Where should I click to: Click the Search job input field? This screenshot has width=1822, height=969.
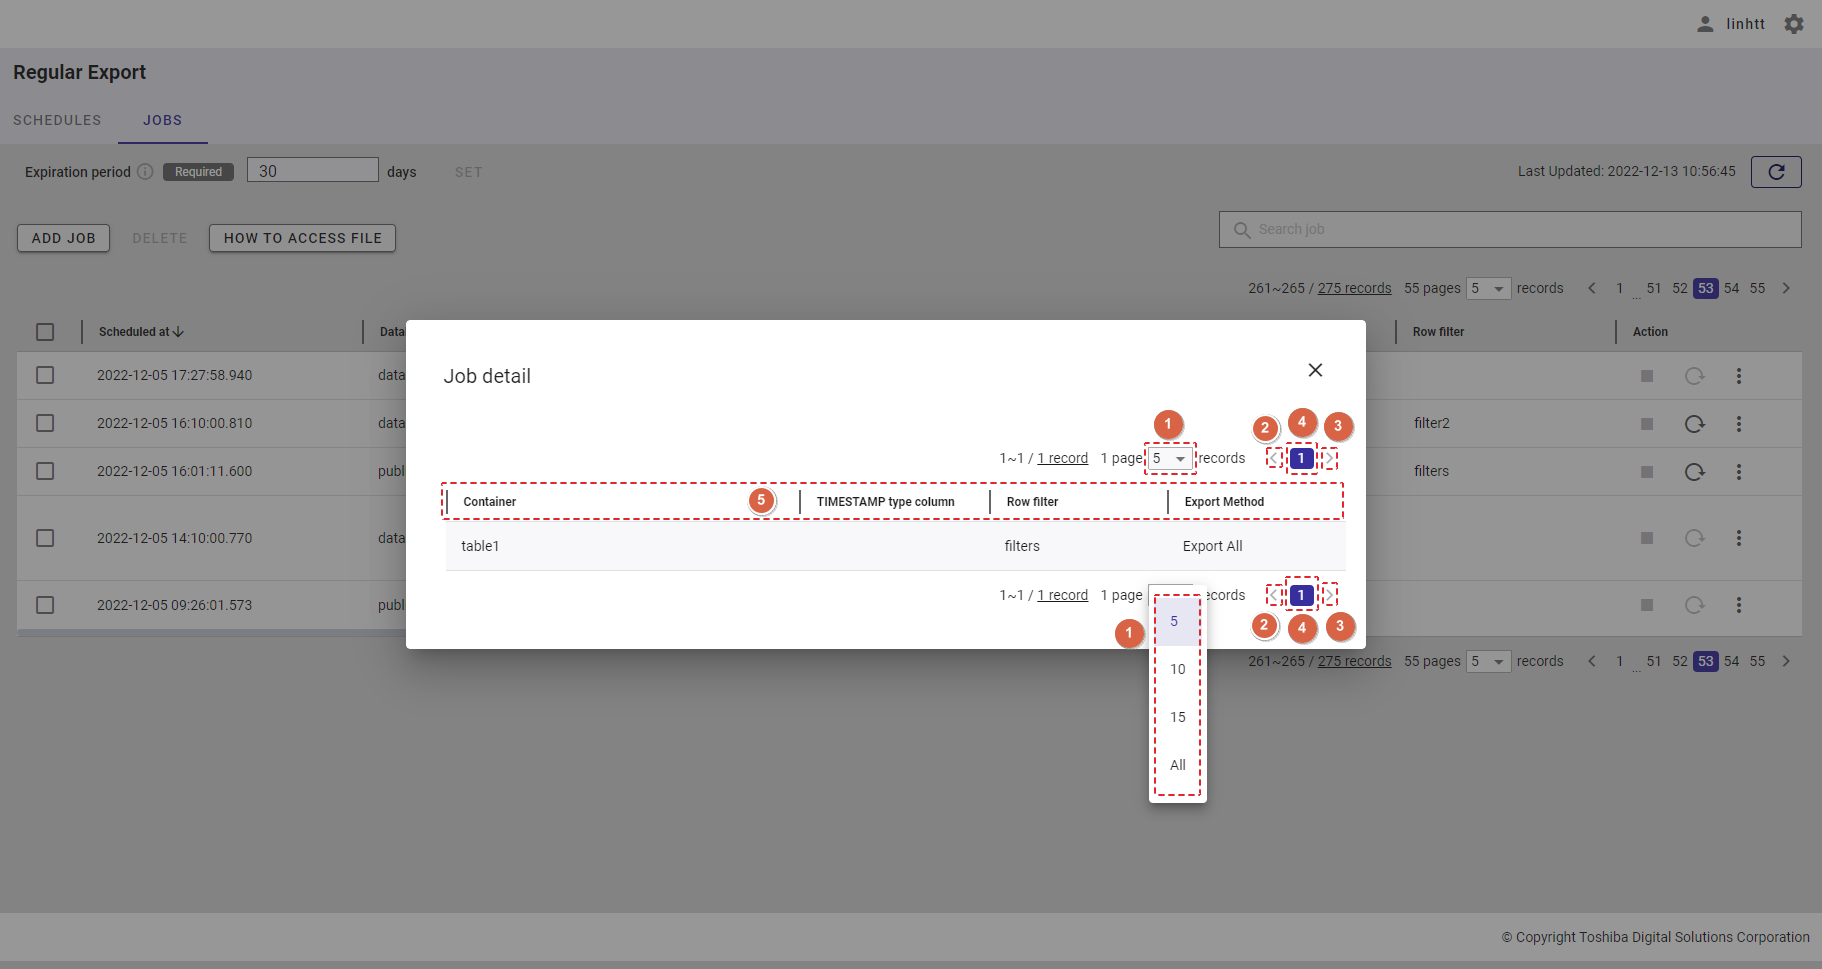coord(1510,229)
